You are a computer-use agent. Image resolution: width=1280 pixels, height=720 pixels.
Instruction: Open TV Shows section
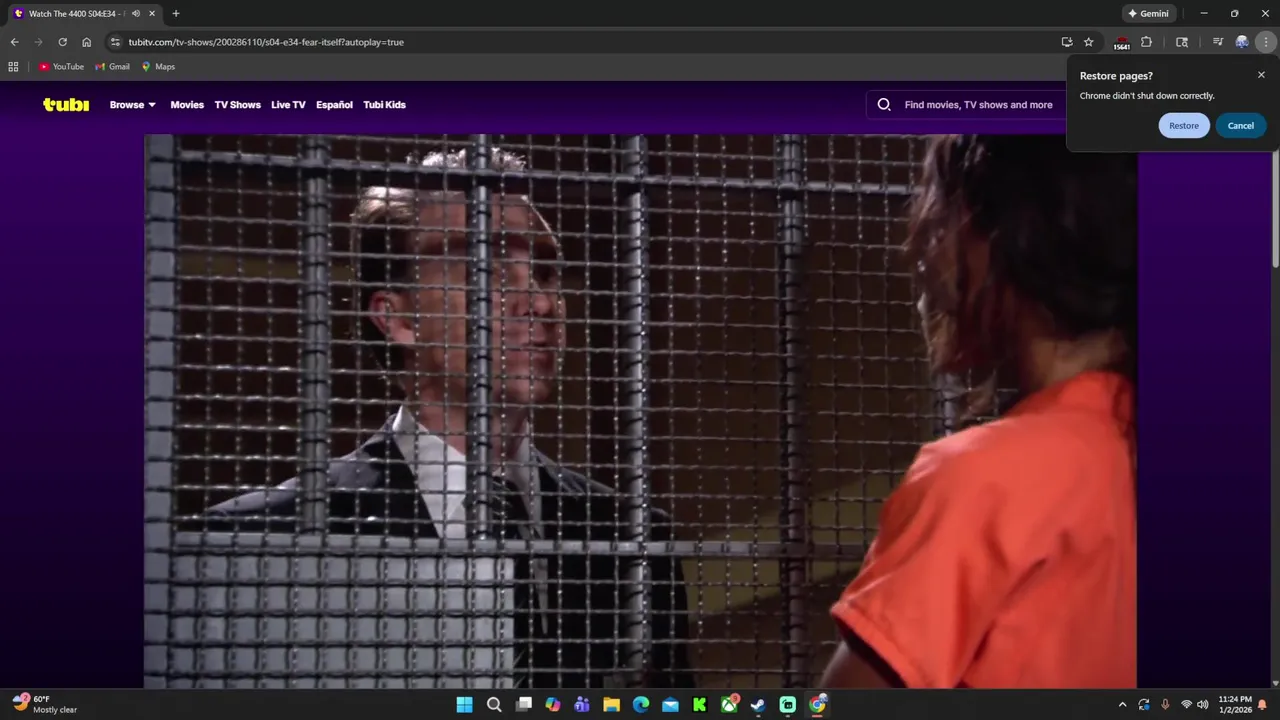(x=237, y=105)
